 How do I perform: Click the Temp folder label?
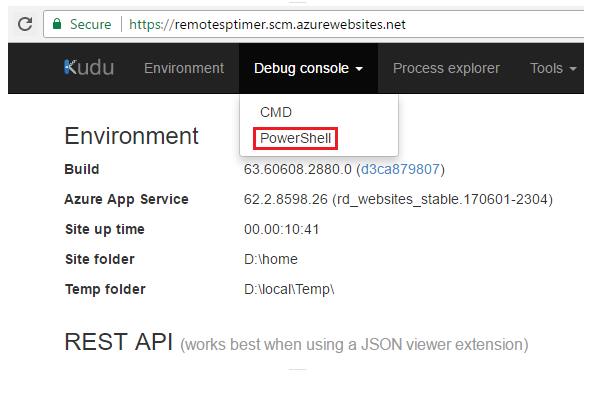coord(105,290)
